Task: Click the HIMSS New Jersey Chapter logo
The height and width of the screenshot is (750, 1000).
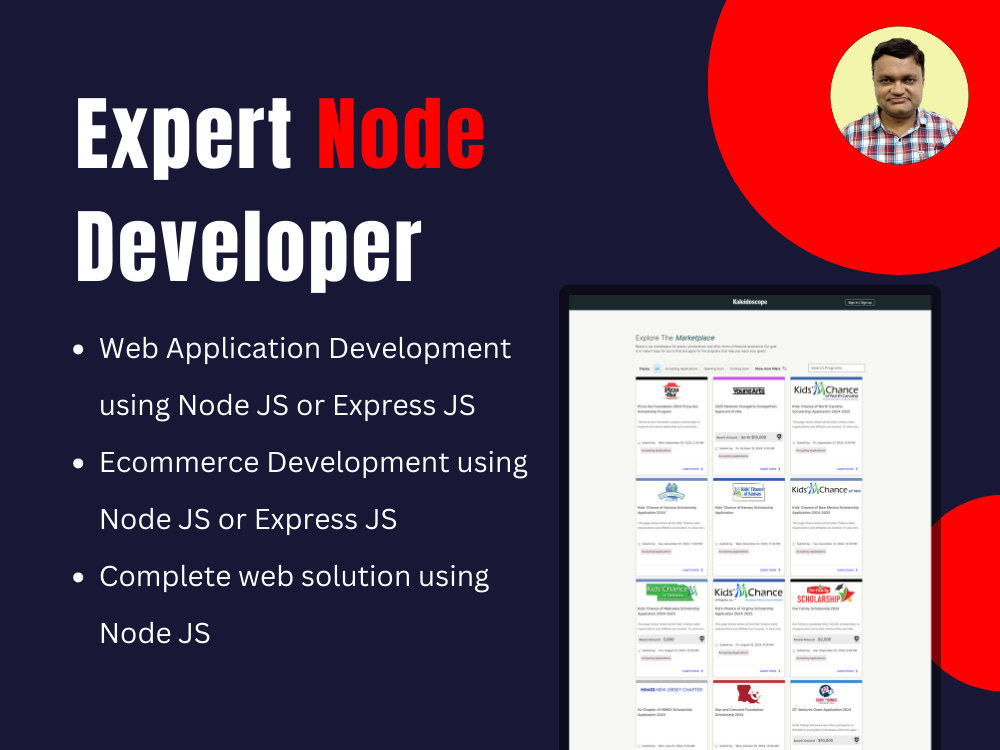Action: 672,690
